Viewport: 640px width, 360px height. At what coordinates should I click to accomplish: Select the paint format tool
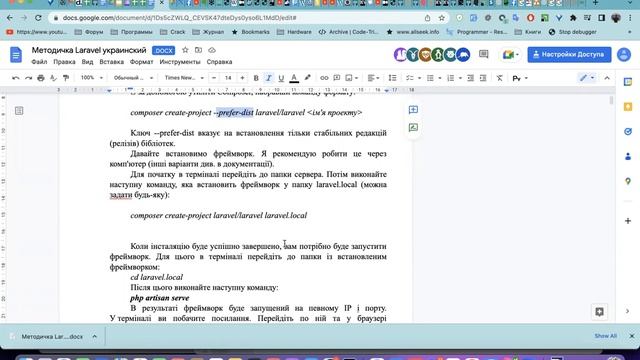[x=66, y=78]
